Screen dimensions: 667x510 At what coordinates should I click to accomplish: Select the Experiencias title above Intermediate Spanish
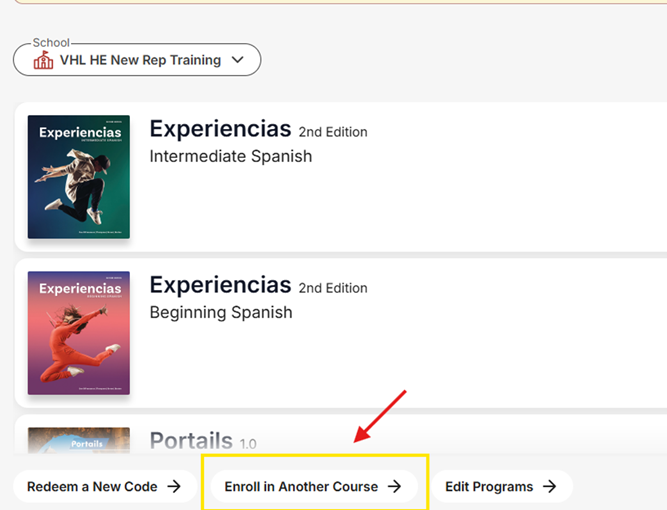pyautogui.click(x=220, y=129)
